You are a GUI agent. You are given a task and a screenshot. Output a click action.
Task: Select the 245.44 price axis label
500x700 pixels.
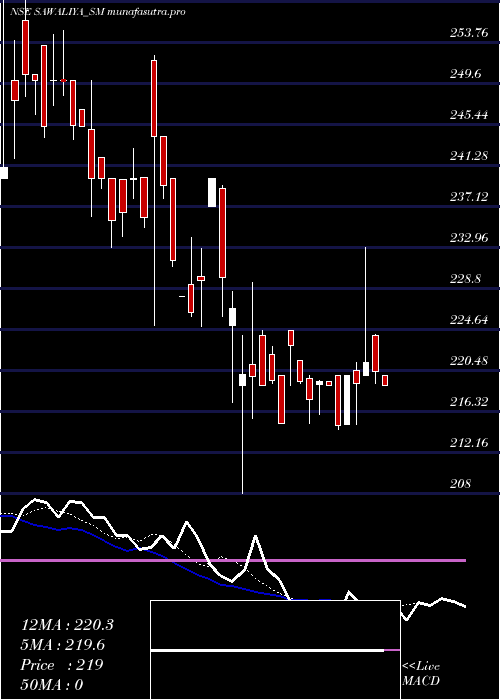click(469, 115)
